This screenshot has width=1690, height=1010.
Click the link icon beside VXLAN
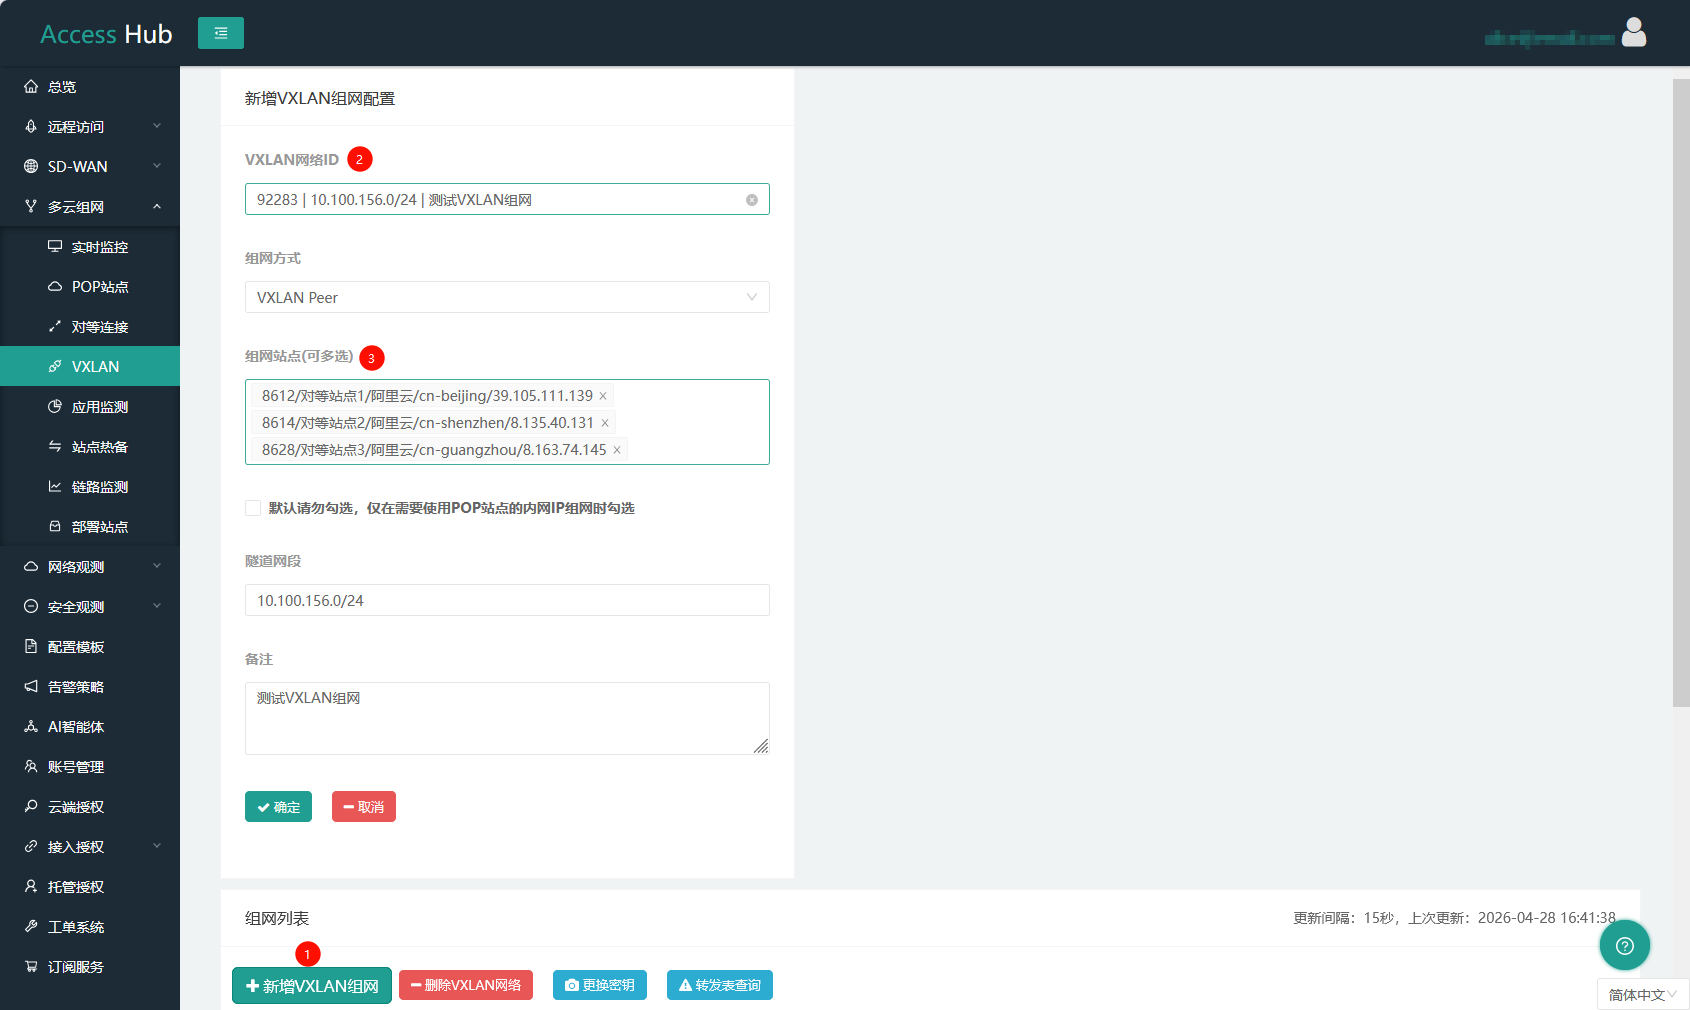[55, 367]
